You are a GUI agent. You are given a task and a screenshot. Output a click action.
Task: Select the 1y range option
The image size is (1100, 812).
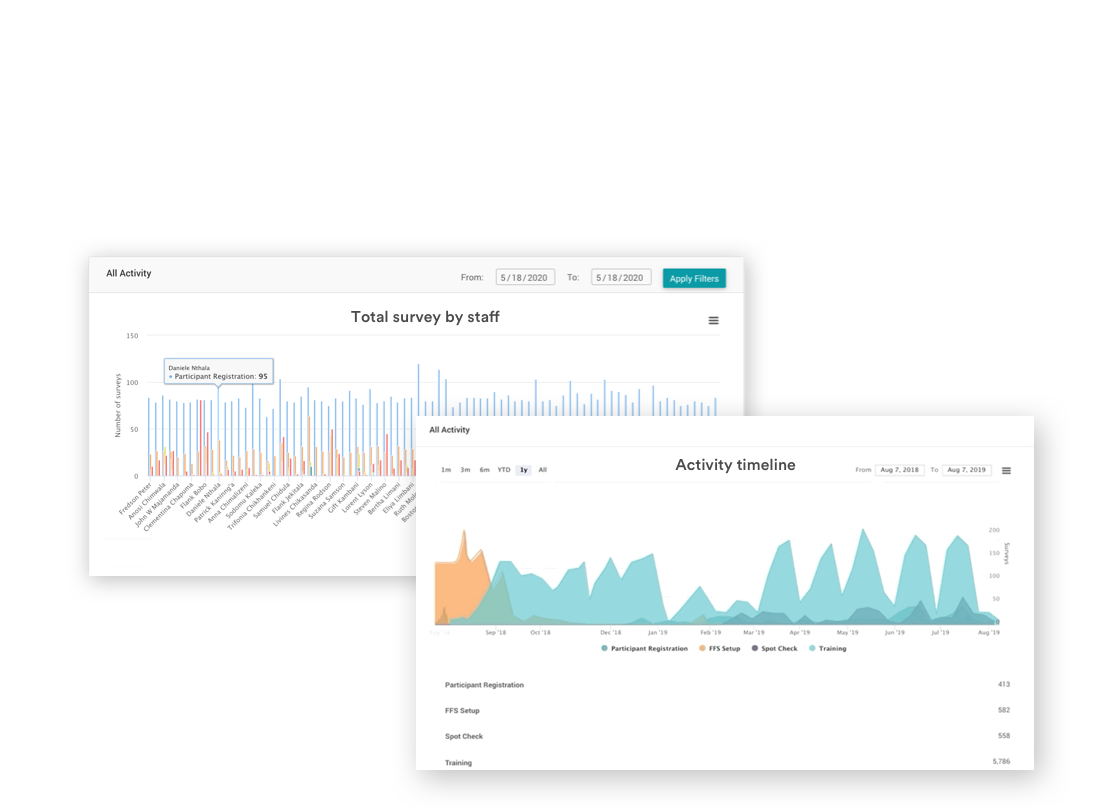coord(523,470)
